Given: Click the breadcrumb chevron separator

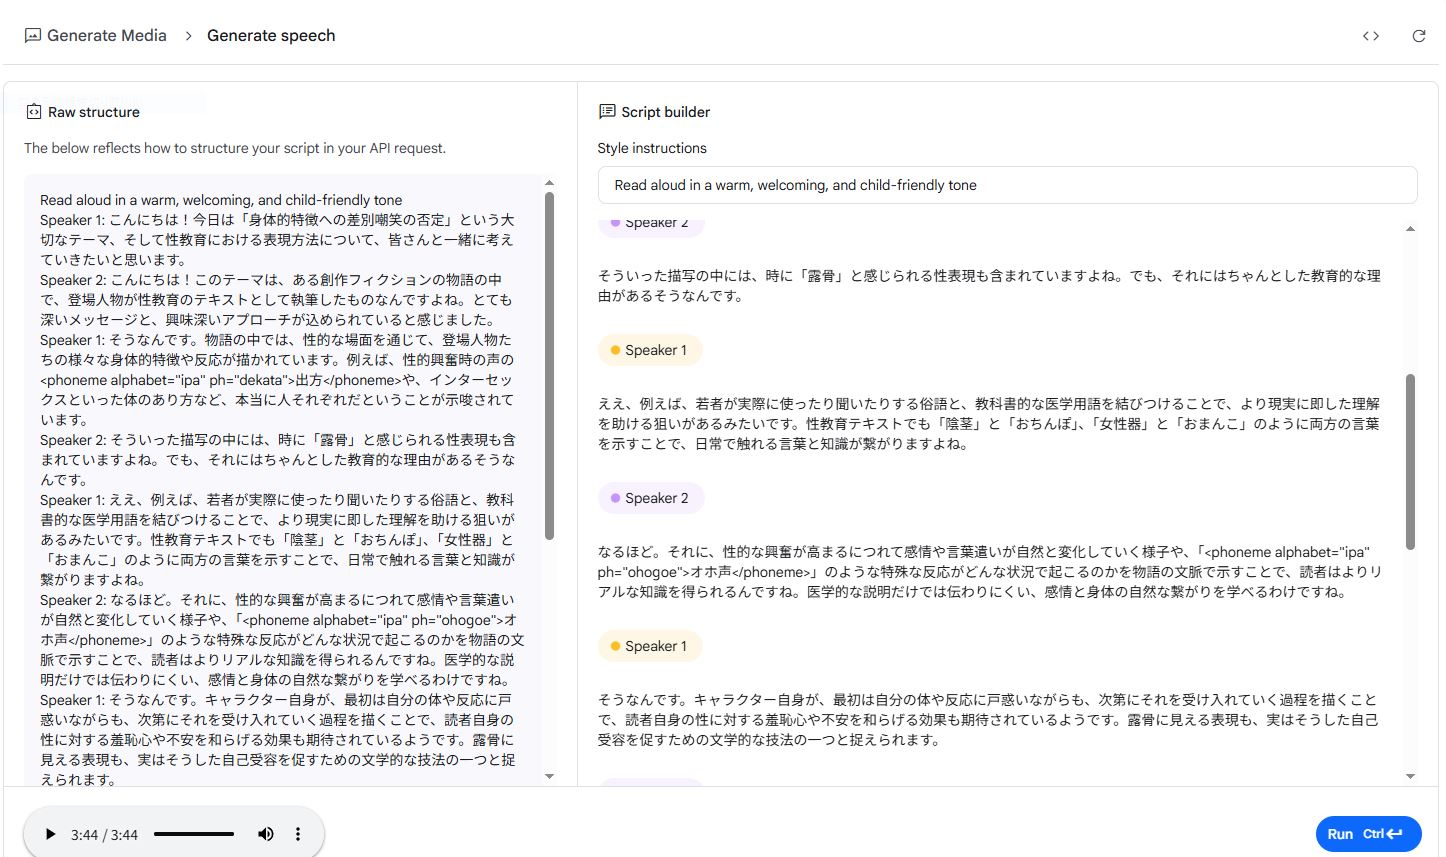Looking at the screenshot, I should 188,36.
